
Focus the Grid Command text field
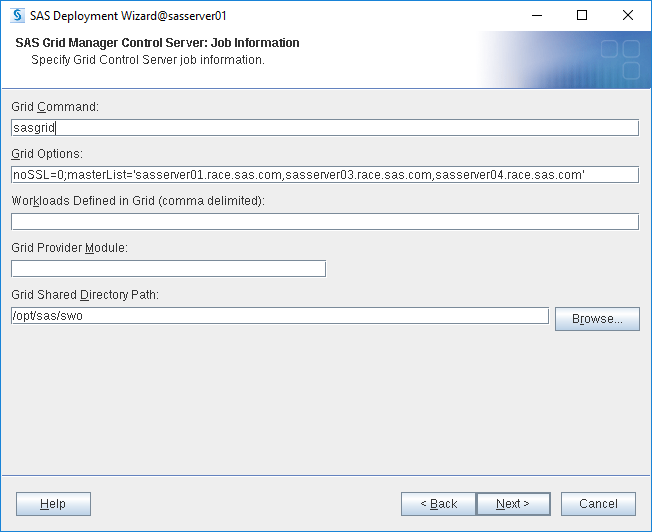pyautogui.click(x=324, y=127)
